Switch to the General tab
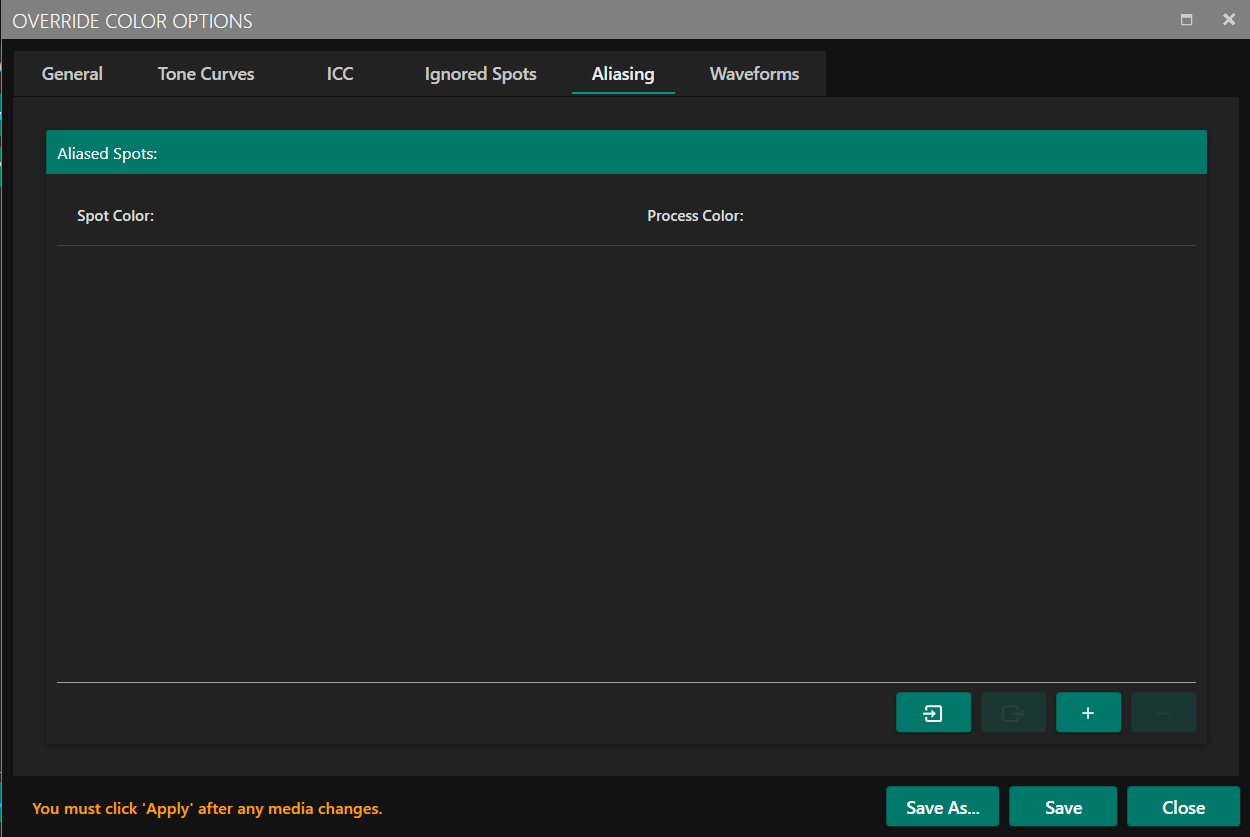The height and width of the screenshot is (837, 1250). coord(72,74)
